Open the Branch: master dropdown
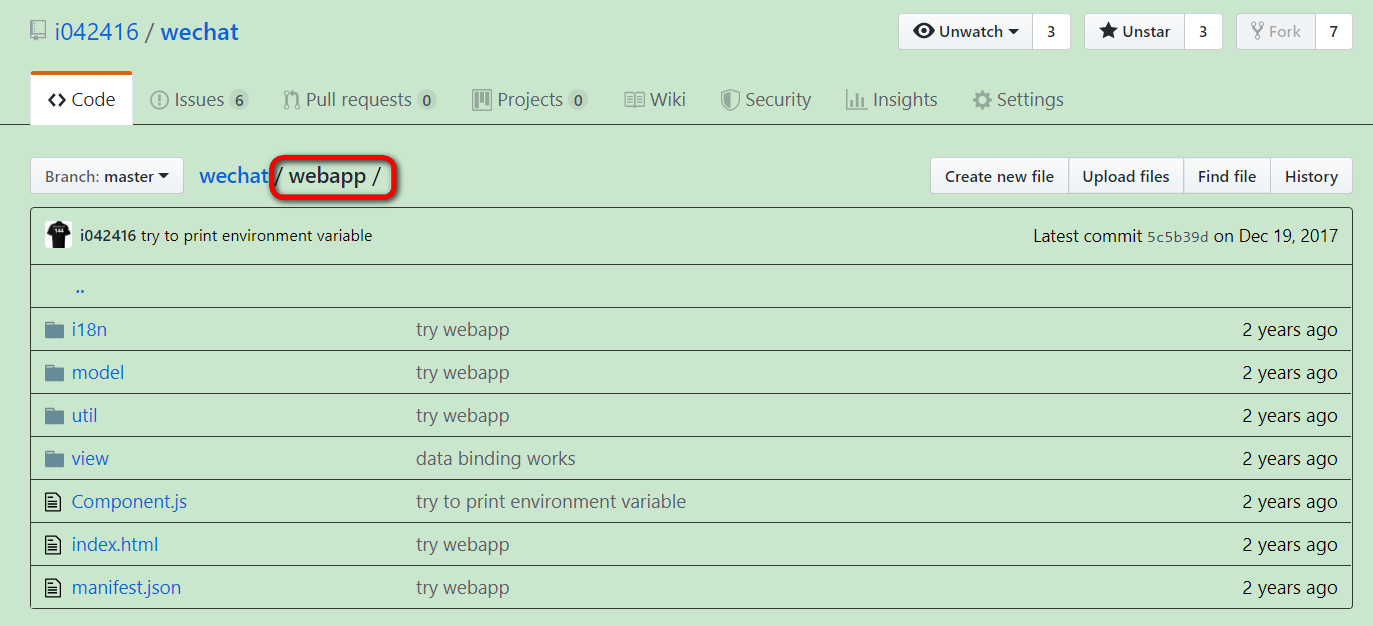Viewport: 1373px width, 626px height. [107, 176]
